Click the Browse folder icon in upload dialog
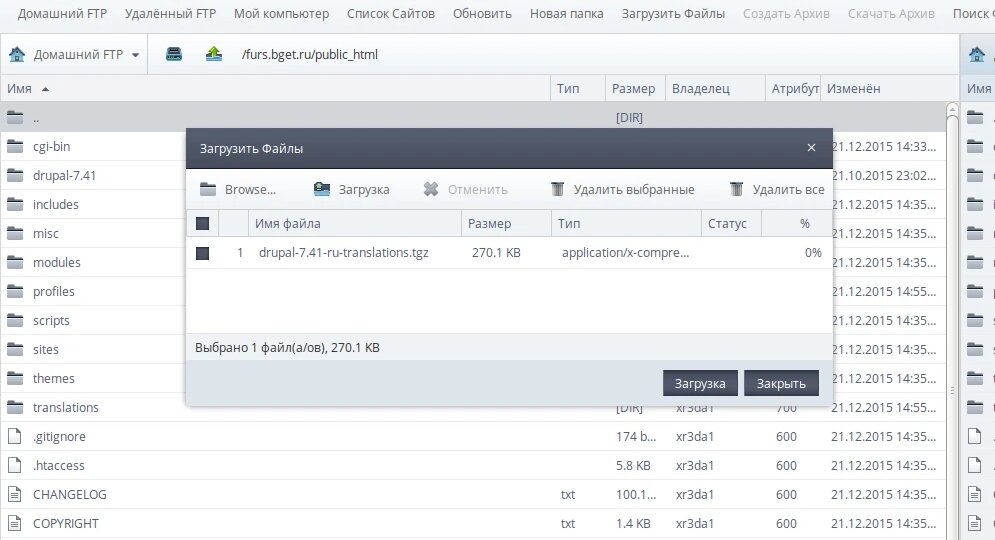 tap(208, 189)
